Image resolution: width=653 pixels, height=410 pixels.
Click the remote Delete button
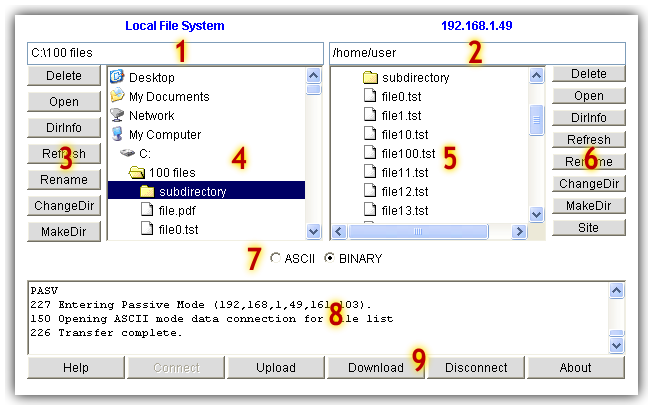click(589, 74)
